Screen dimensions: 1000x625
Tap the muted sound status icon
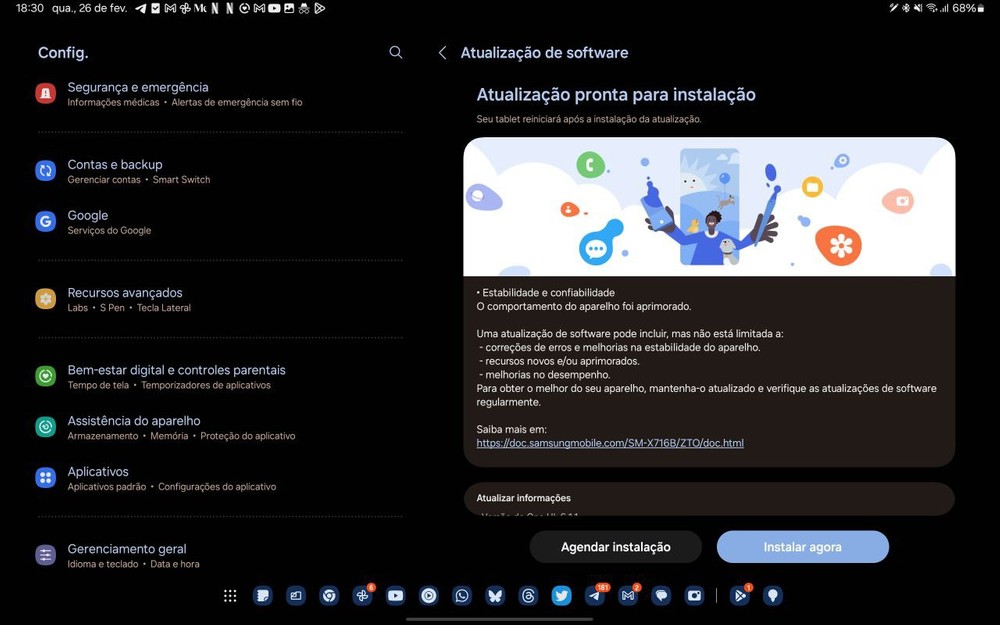coord(918,8)
